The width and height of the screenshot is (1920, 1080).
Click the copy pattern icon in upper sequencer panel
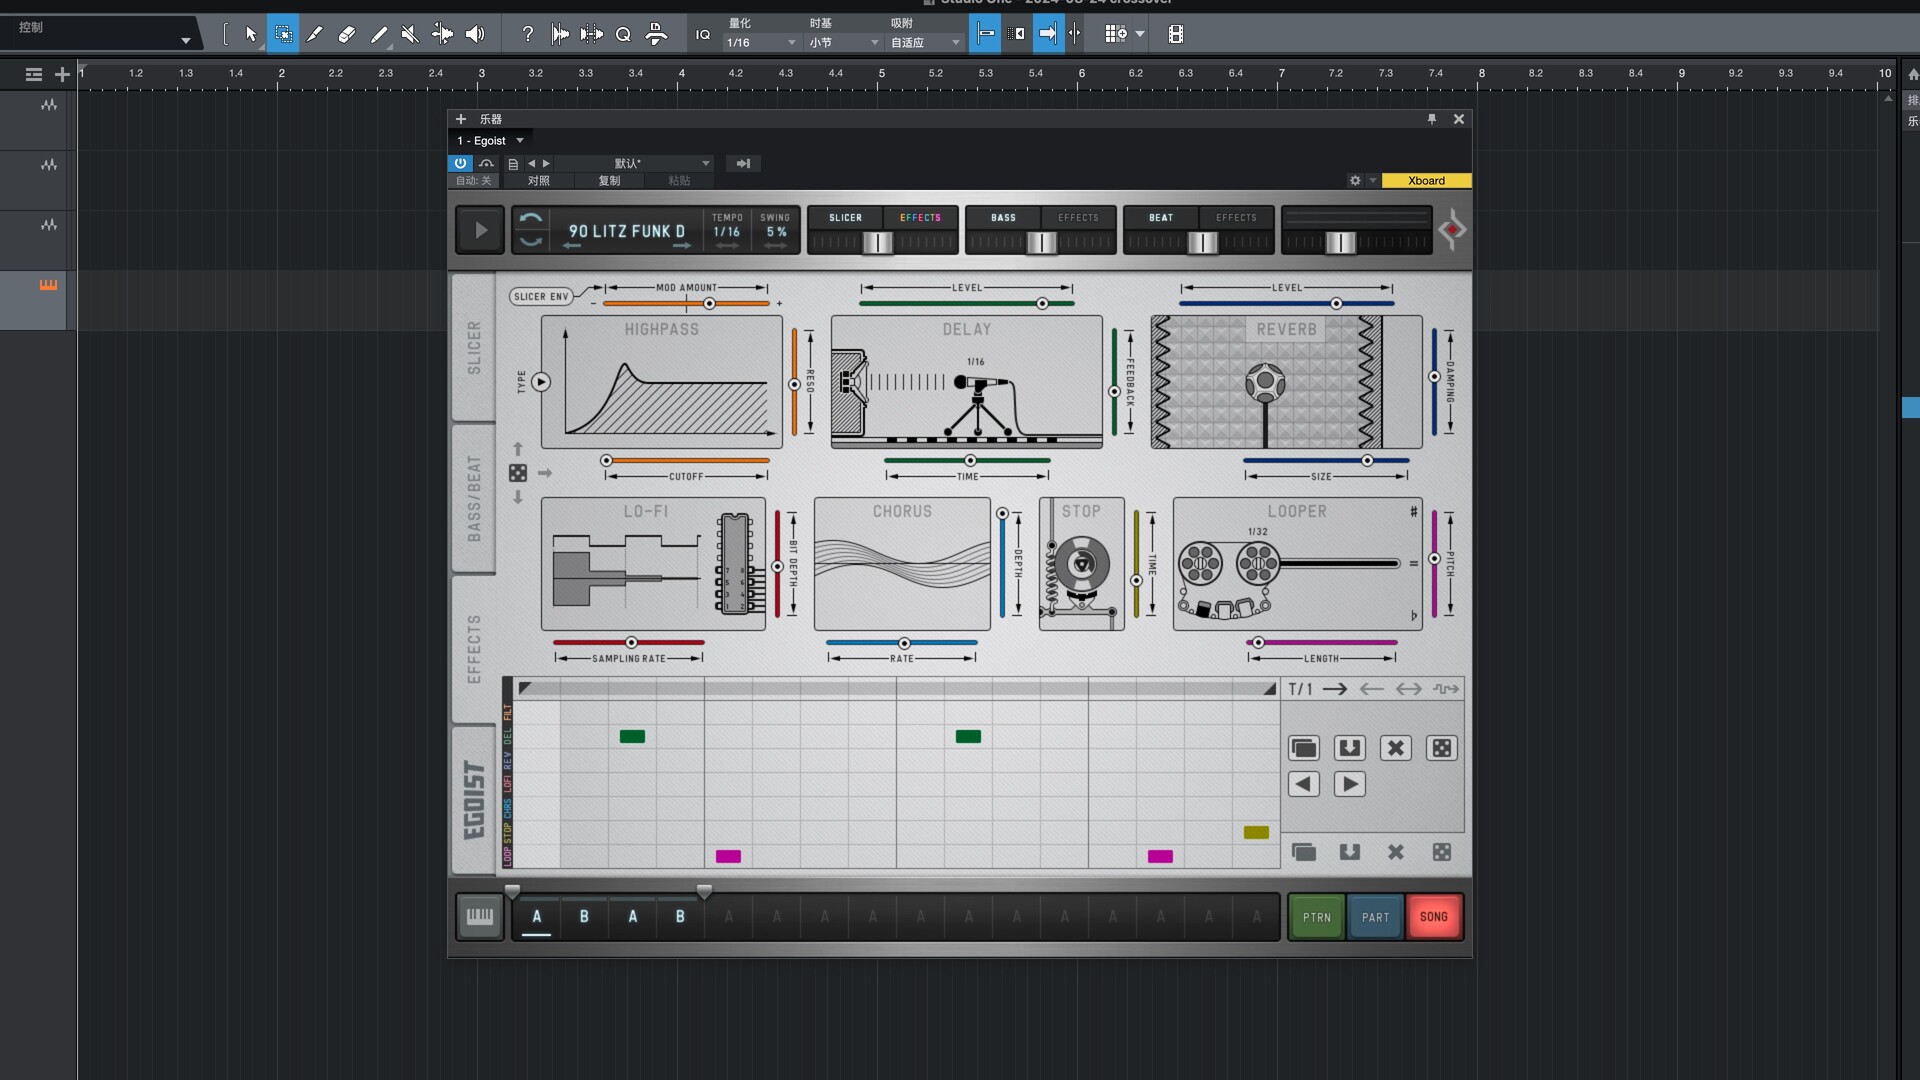coord(1304,748)
